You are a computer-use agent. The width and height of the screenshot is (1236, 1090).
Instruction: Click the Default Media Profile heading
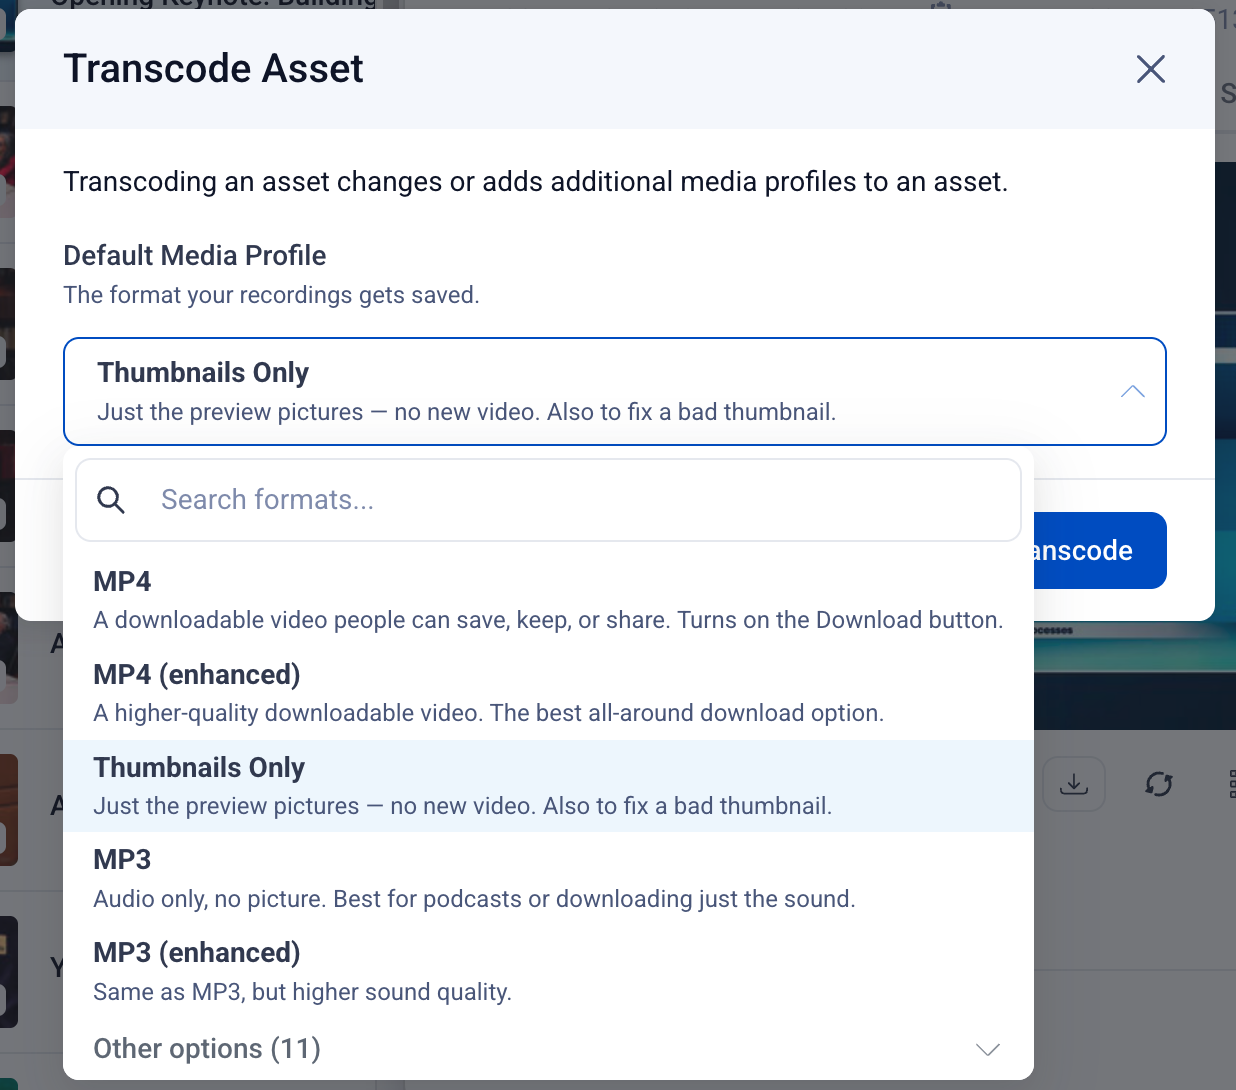point(195,255)
